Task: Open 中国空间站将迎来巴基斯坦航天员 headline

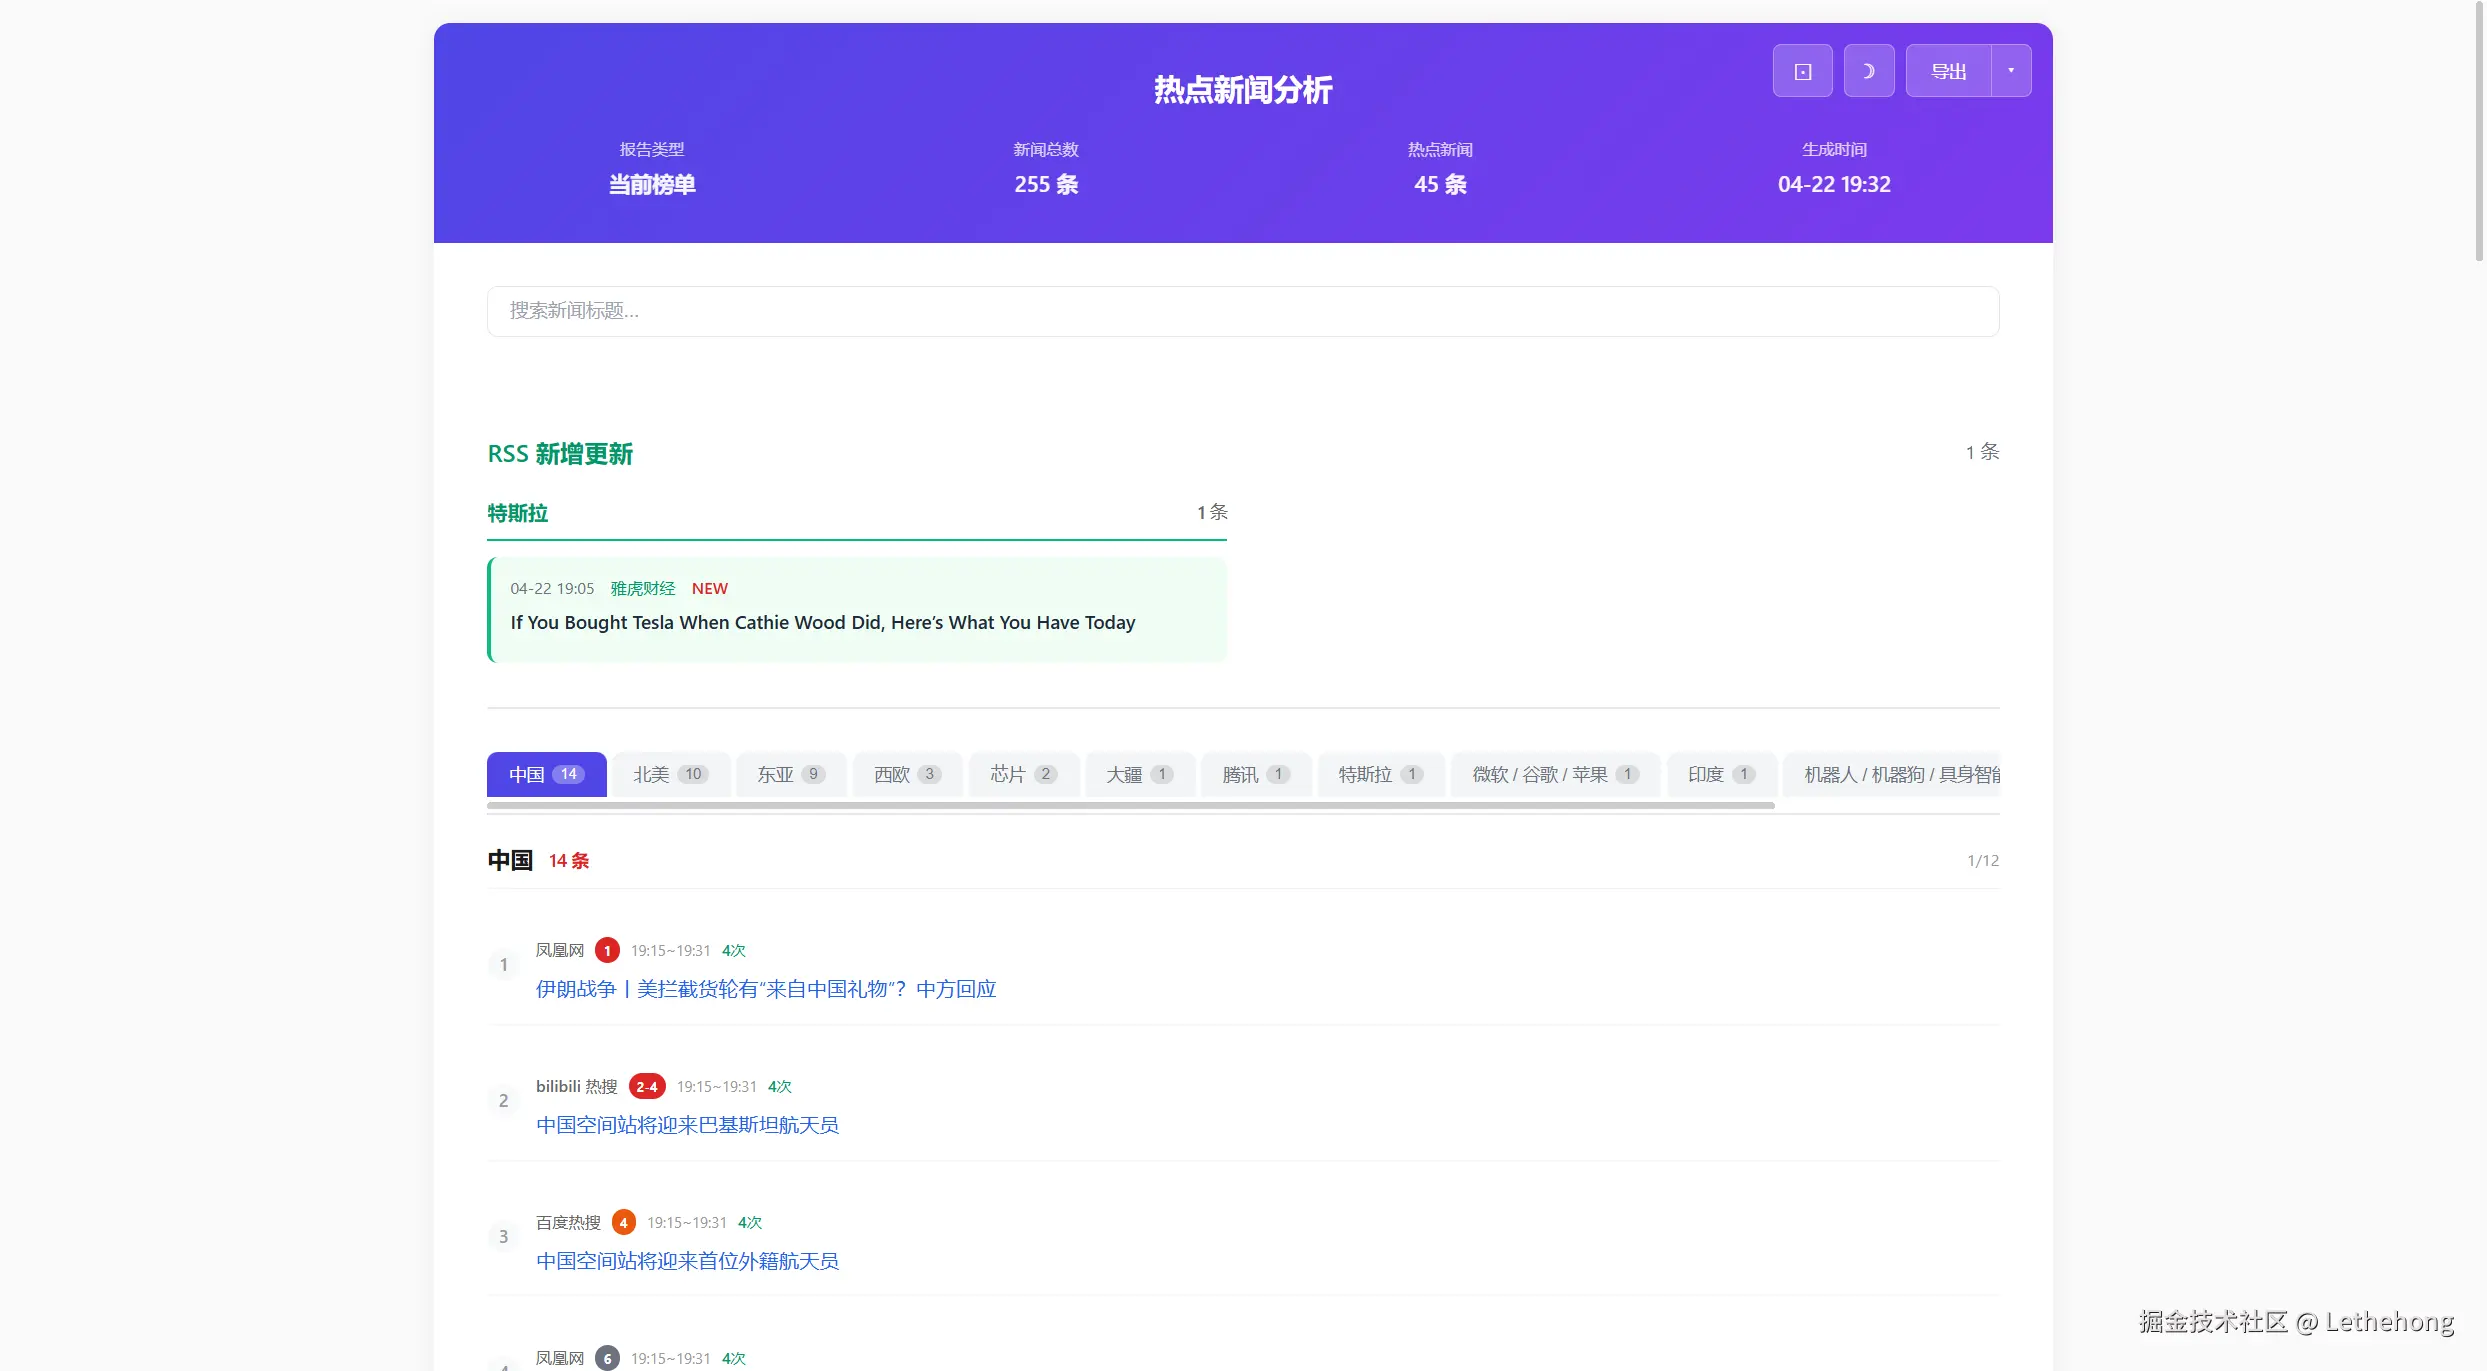Action: click(x=687, y=1125)
